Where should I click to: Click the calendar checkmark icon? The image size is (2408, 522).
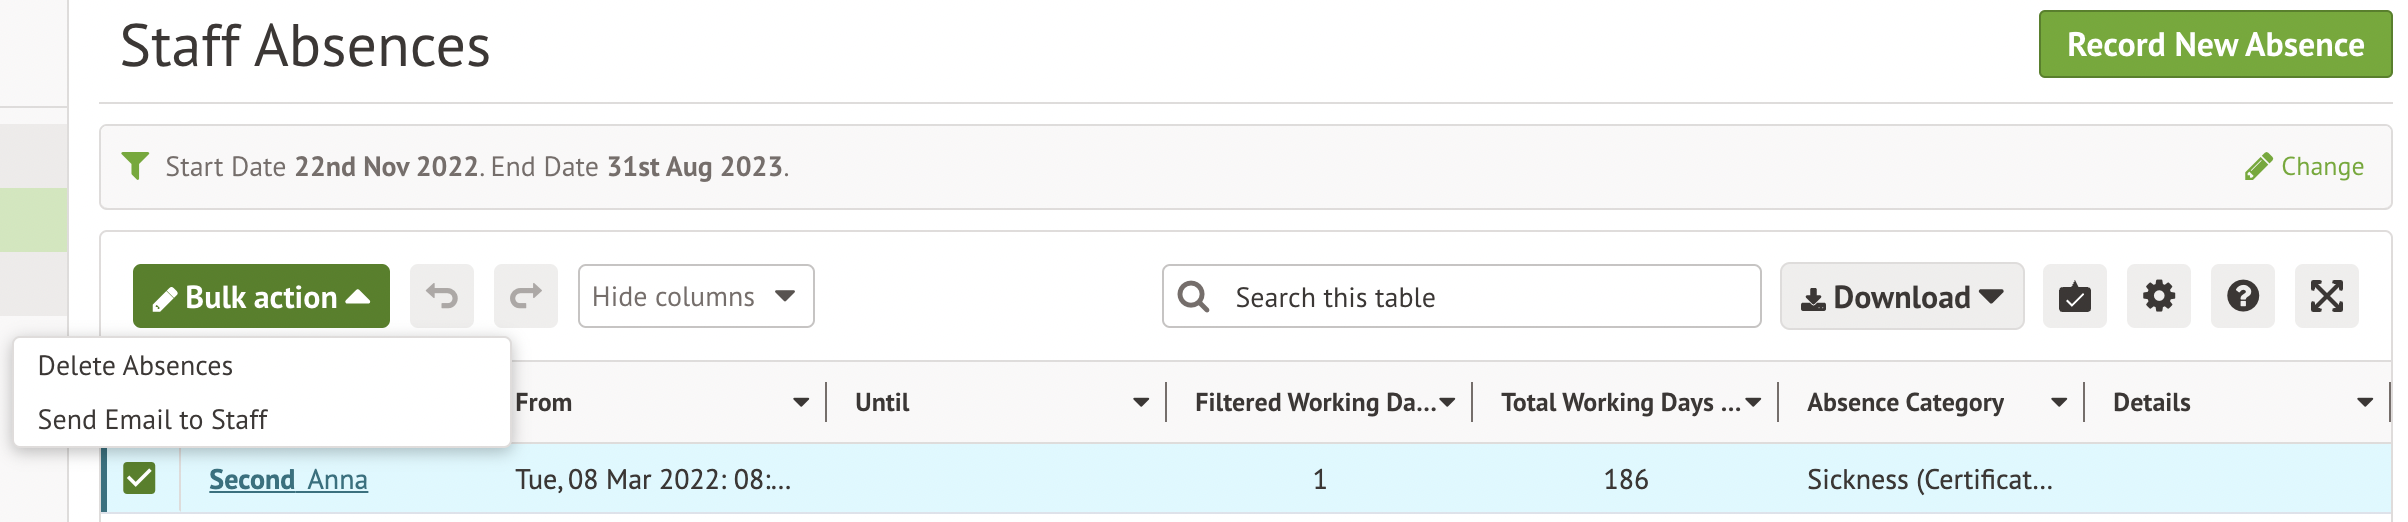[2074, 296]
